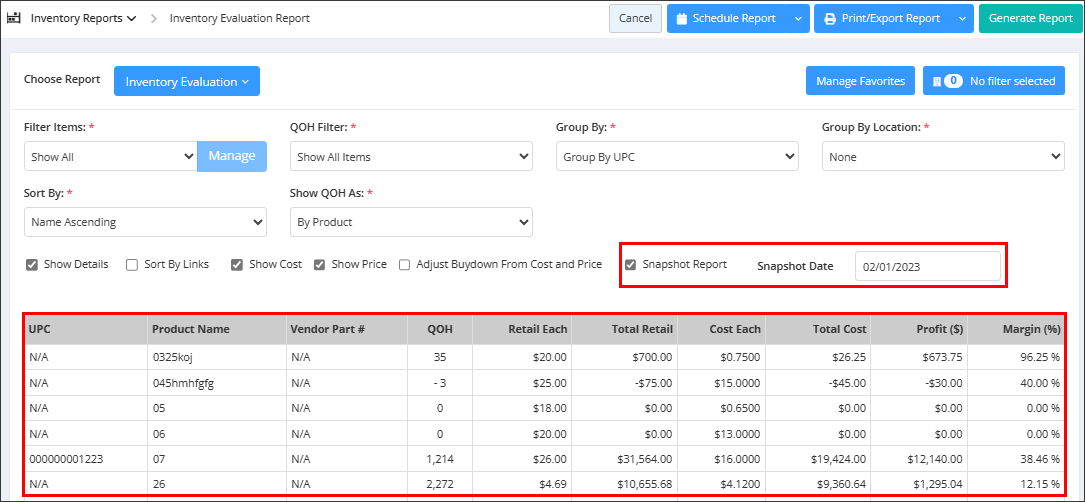The width and height of the screenshot is (1085, 502).
Task: Expand the Schedule Report dropdown arrow
Action: pyautogui.click(x=798, y=19)
